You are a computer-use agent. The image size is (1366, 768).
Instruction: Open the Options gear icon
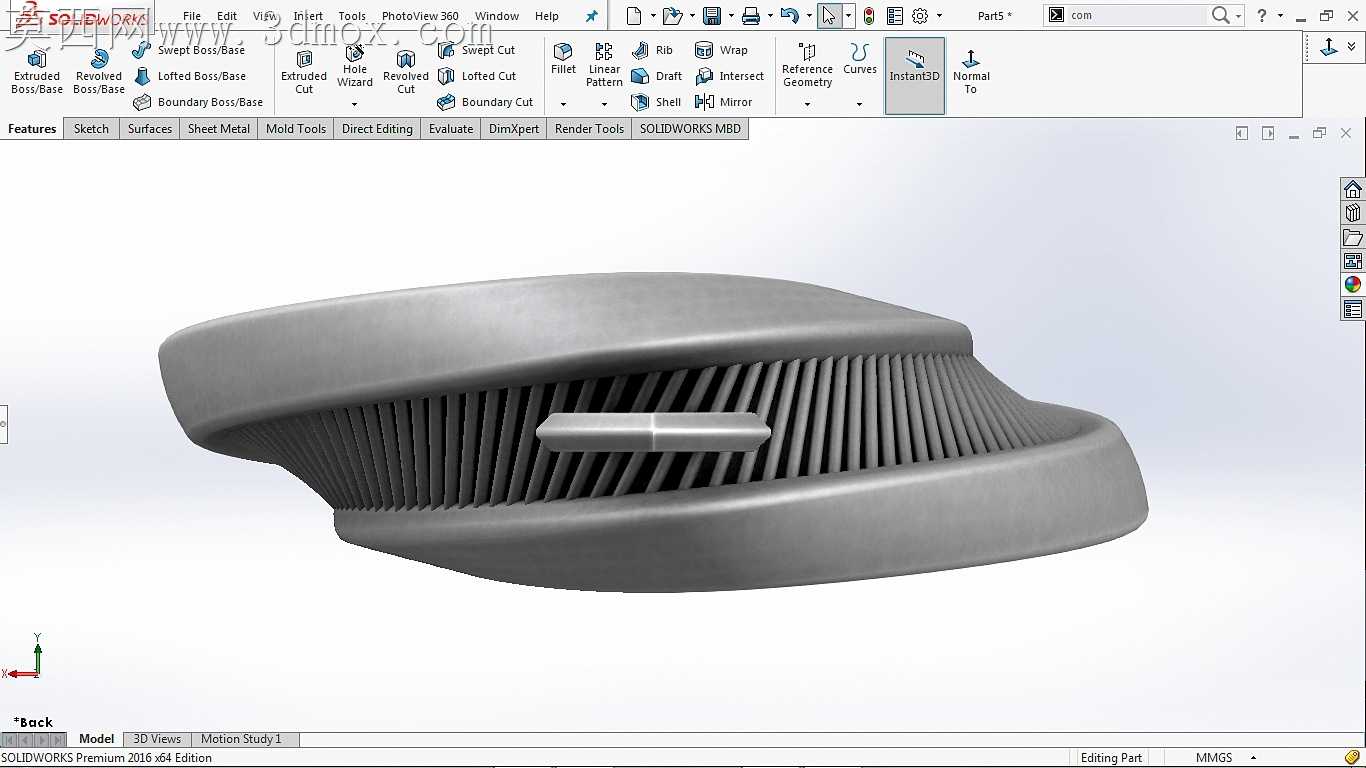(x=920, y=16)
